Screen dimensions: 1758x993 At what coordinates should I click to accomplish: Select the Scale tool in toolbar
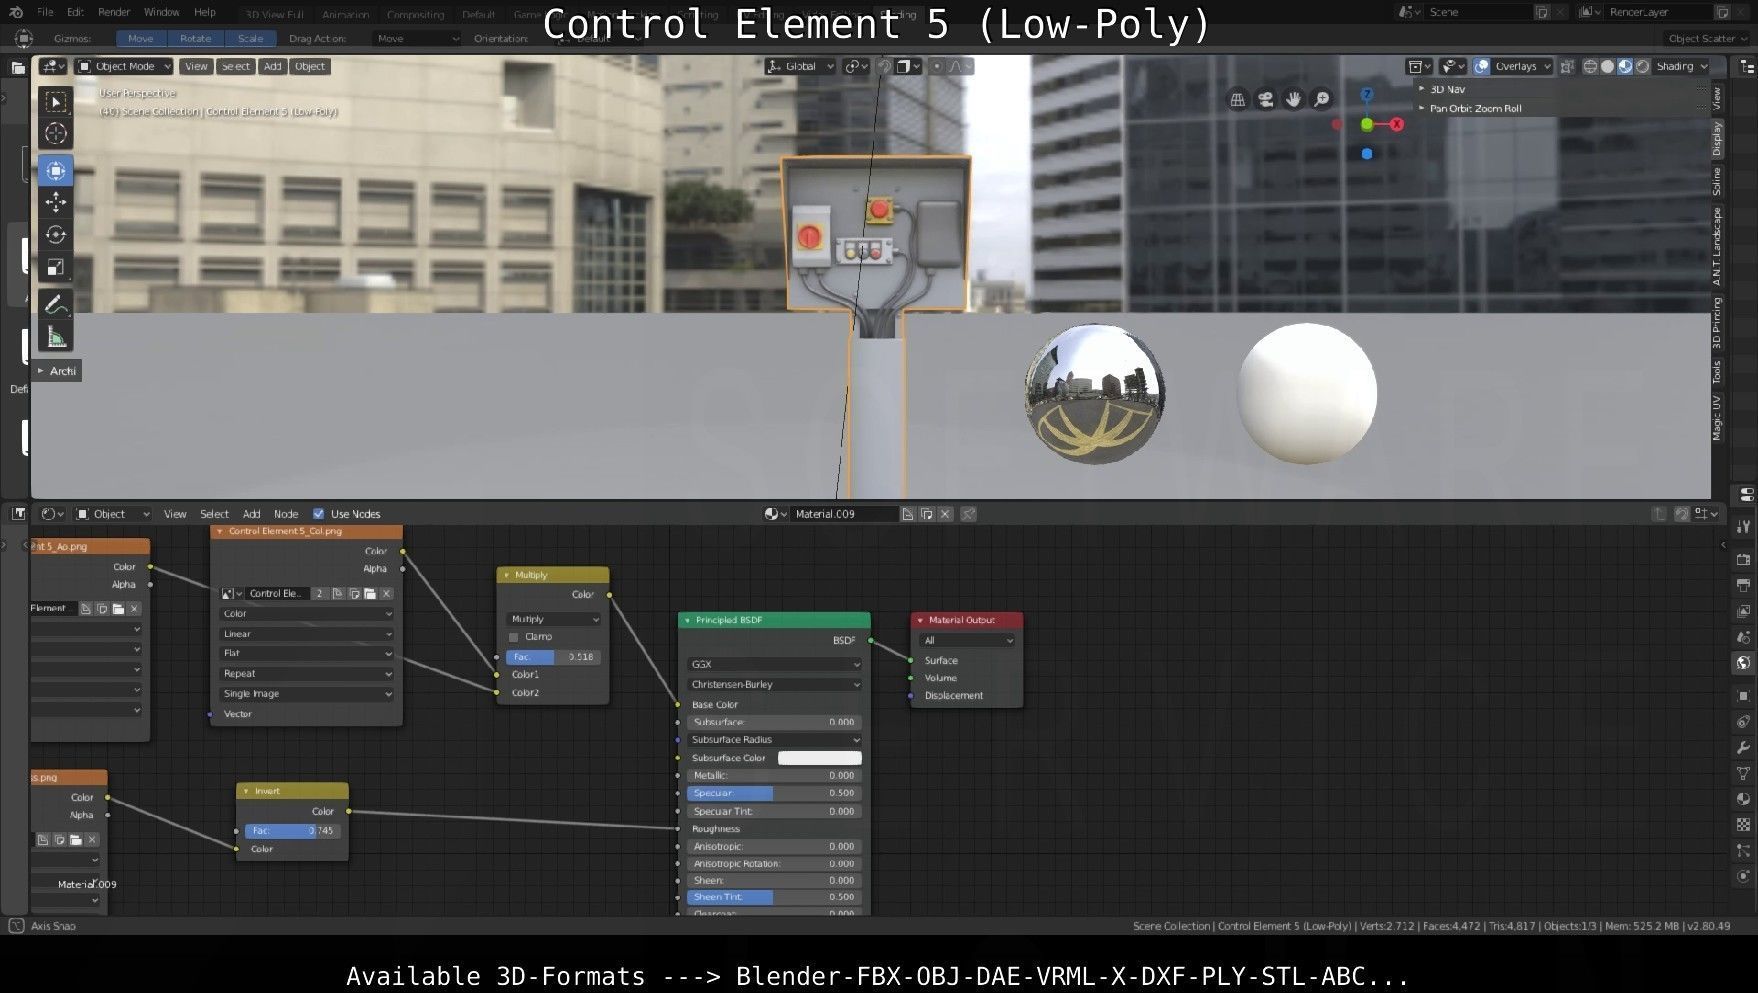coord(56,267)
